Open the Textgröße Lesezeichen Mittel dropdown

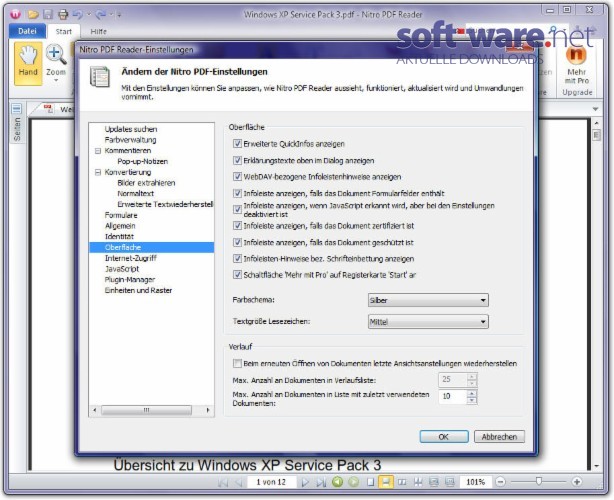[x=428, y=322]
